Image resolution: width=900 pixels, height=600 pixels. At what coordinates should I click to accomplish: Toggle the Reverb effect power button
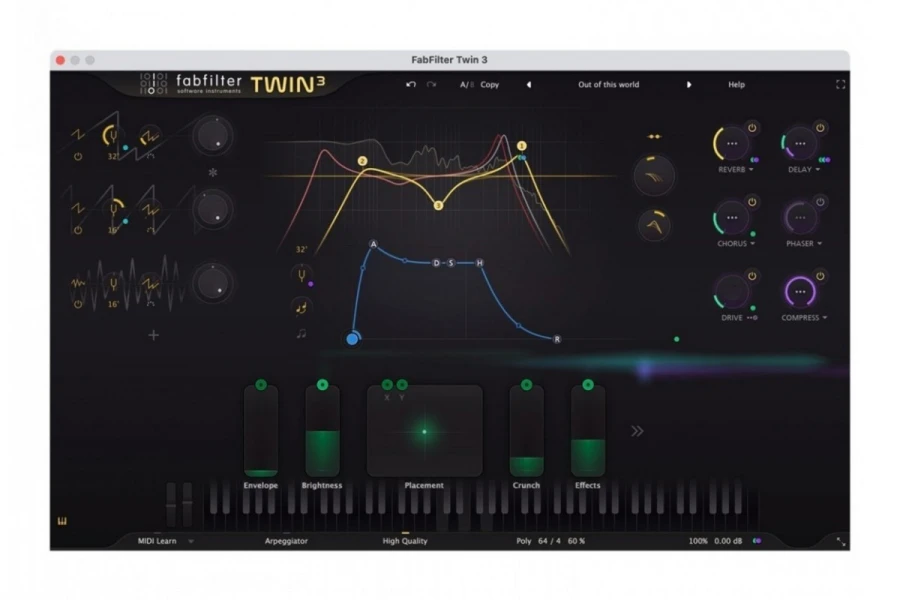point(752,128)
